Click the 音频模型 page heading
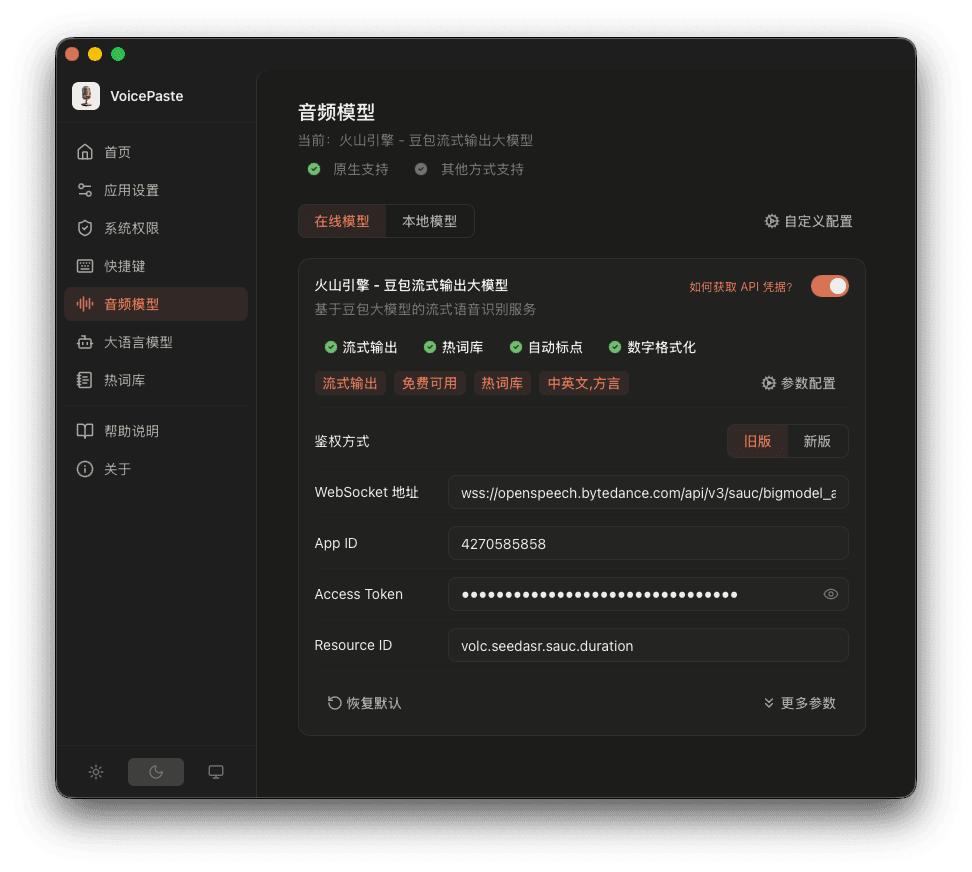The height and width of the screenshot is (872, 972). click(x=337, y=112)
